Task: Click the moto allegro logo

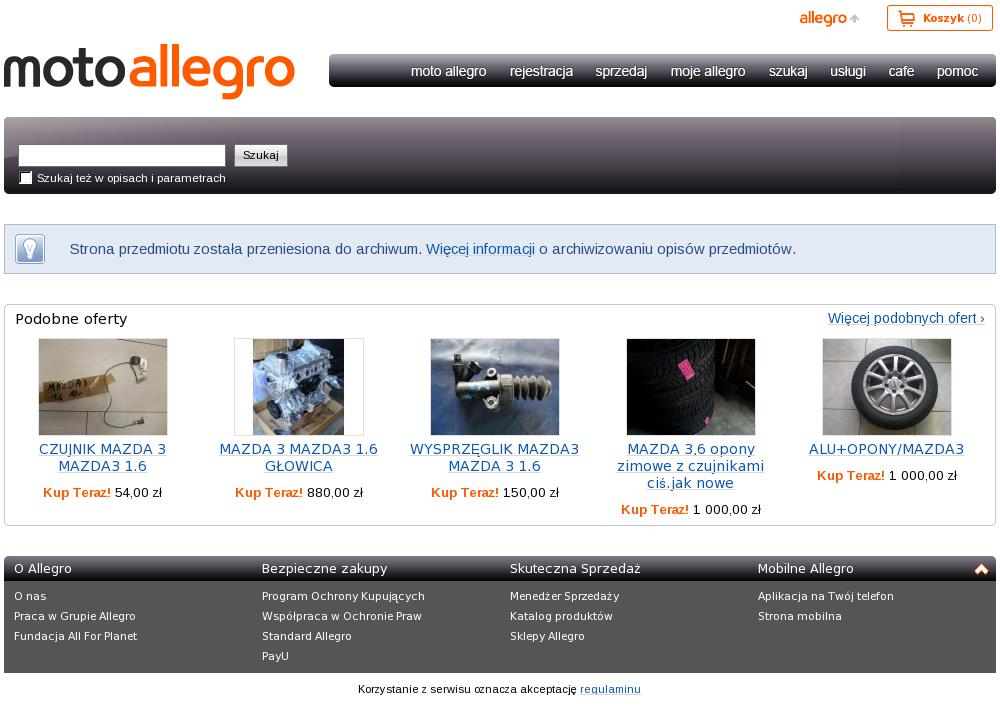Action: click(150, 71)
